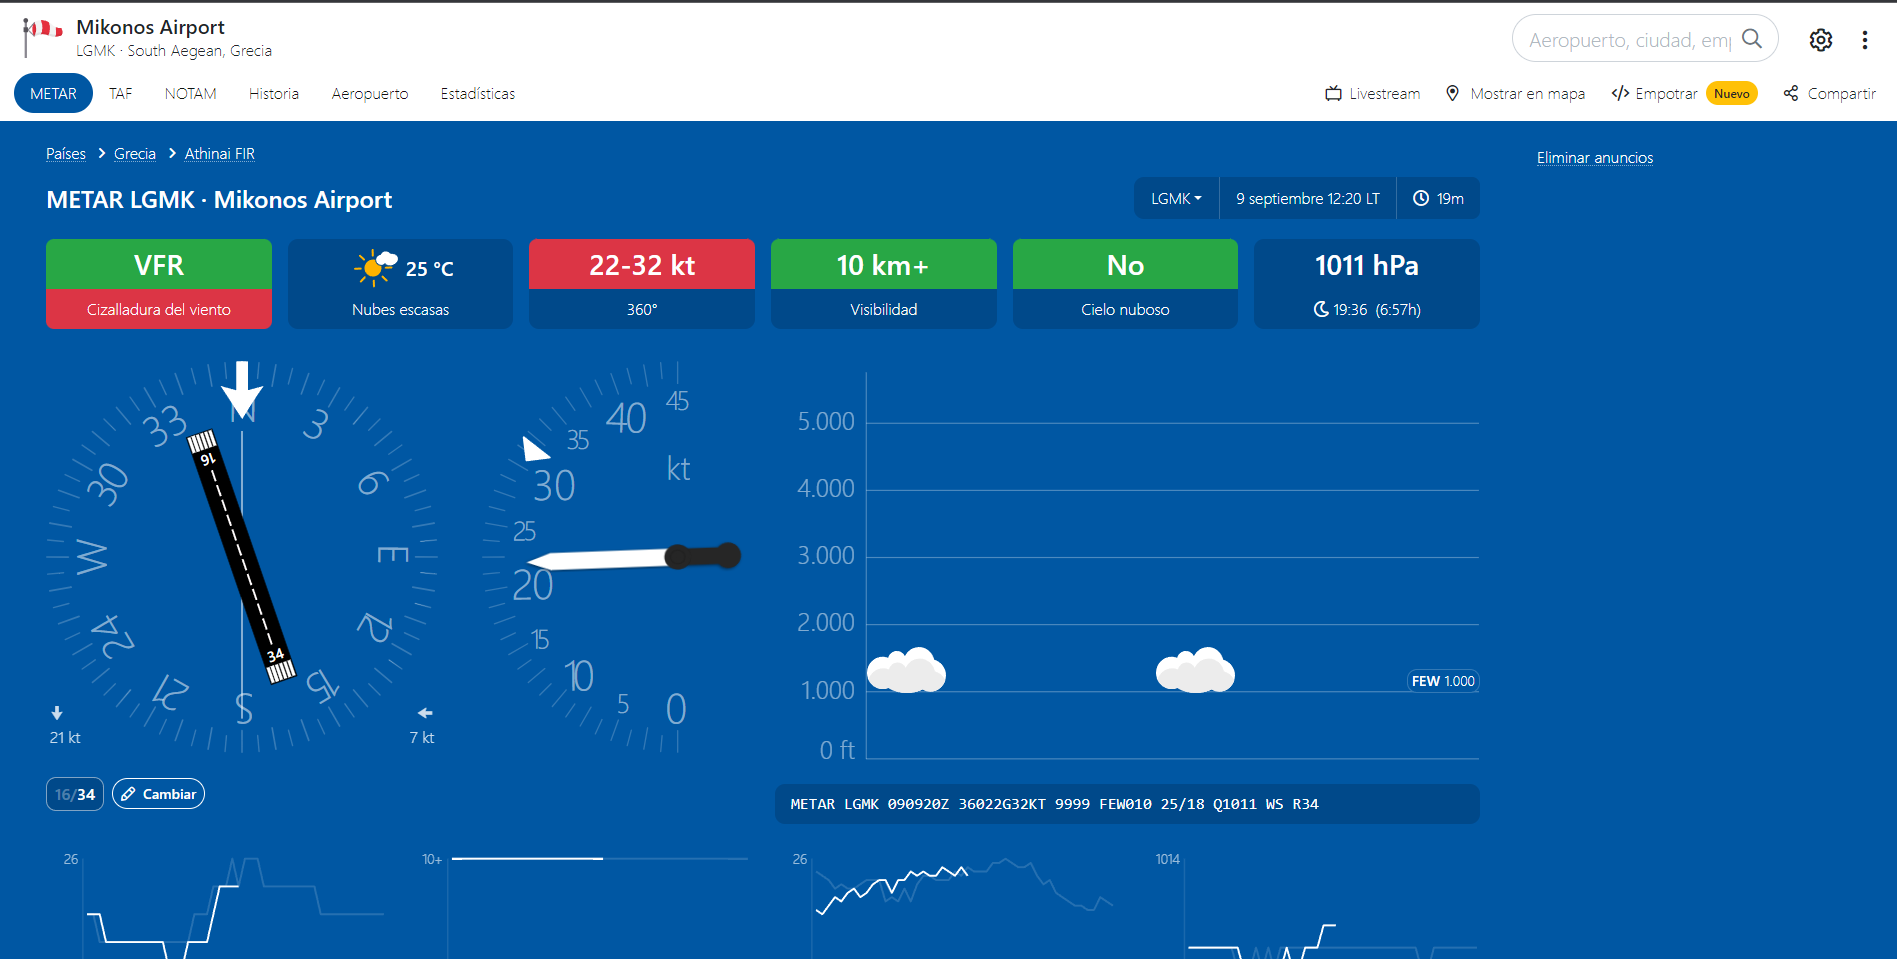Click the Livestream label
This screenshot has height=959, width=1897.
point(1384,93)
